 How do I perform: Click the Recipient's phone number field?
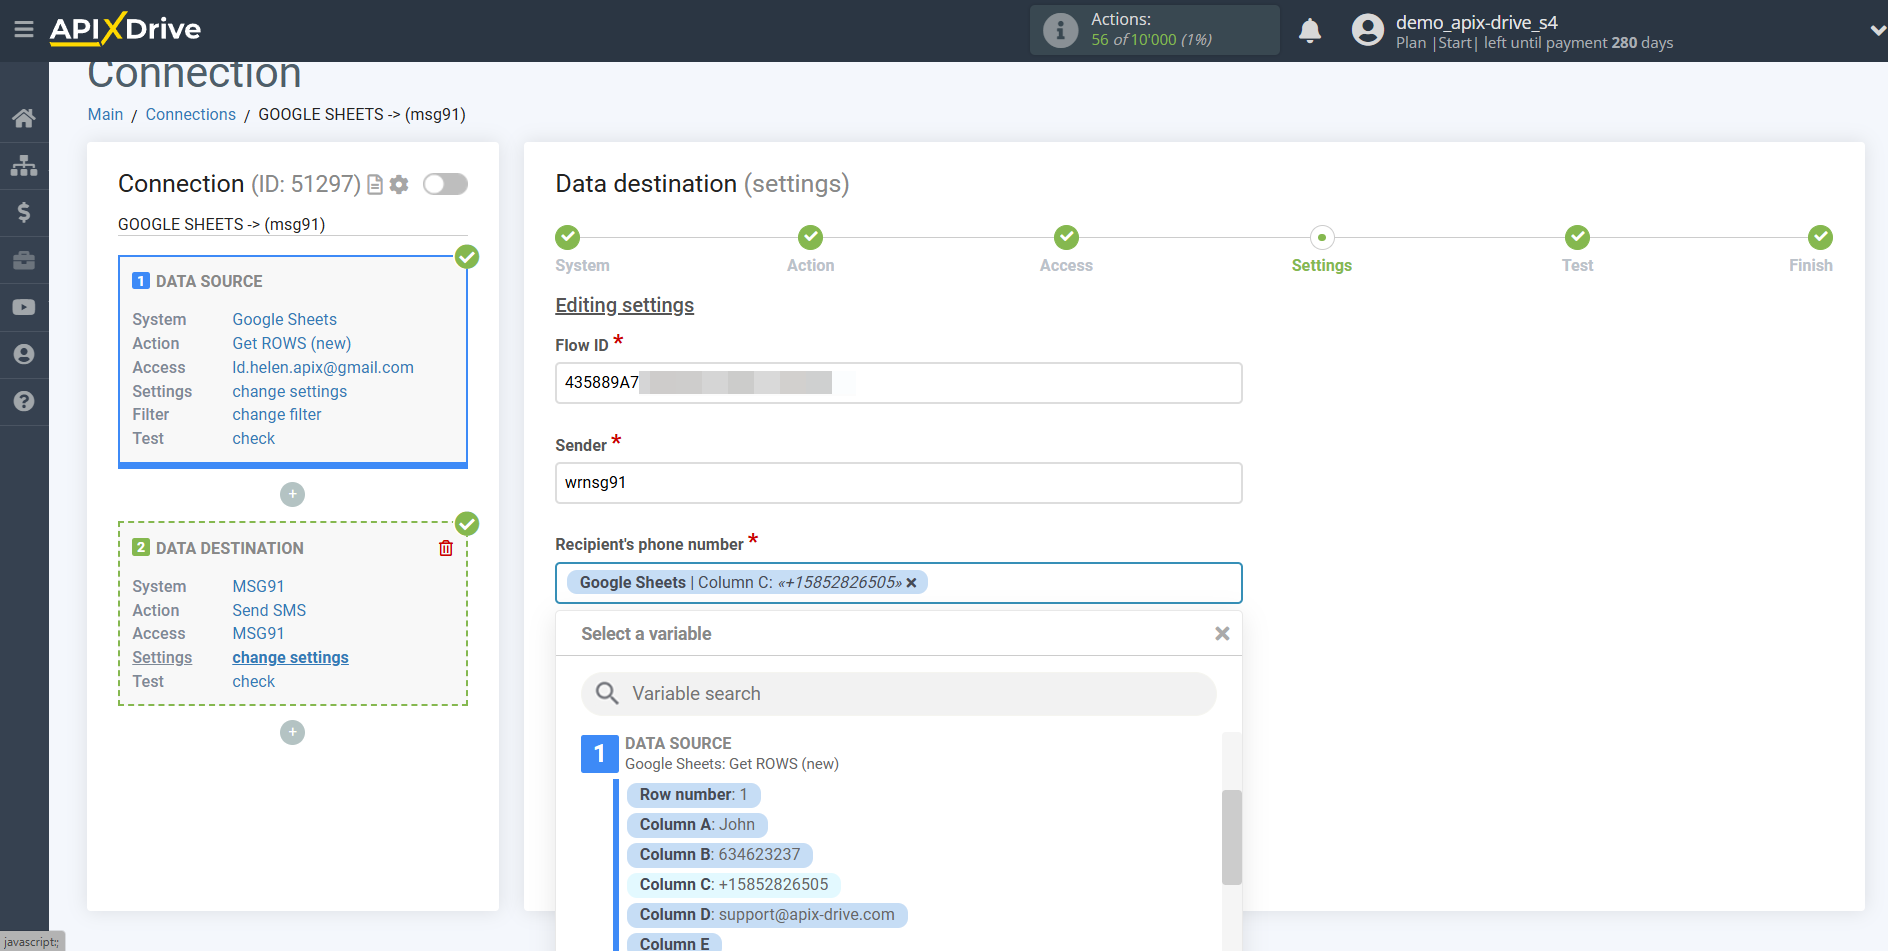point(898,583)
